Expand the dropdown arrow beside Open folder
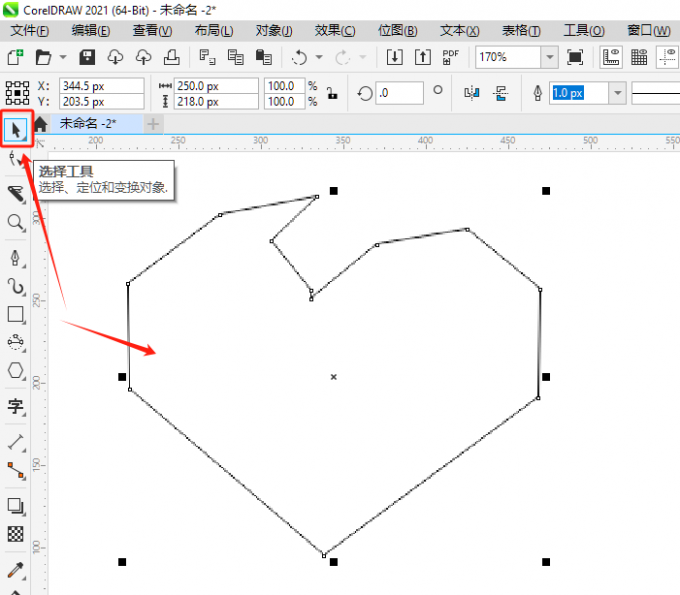 (63, 57)
